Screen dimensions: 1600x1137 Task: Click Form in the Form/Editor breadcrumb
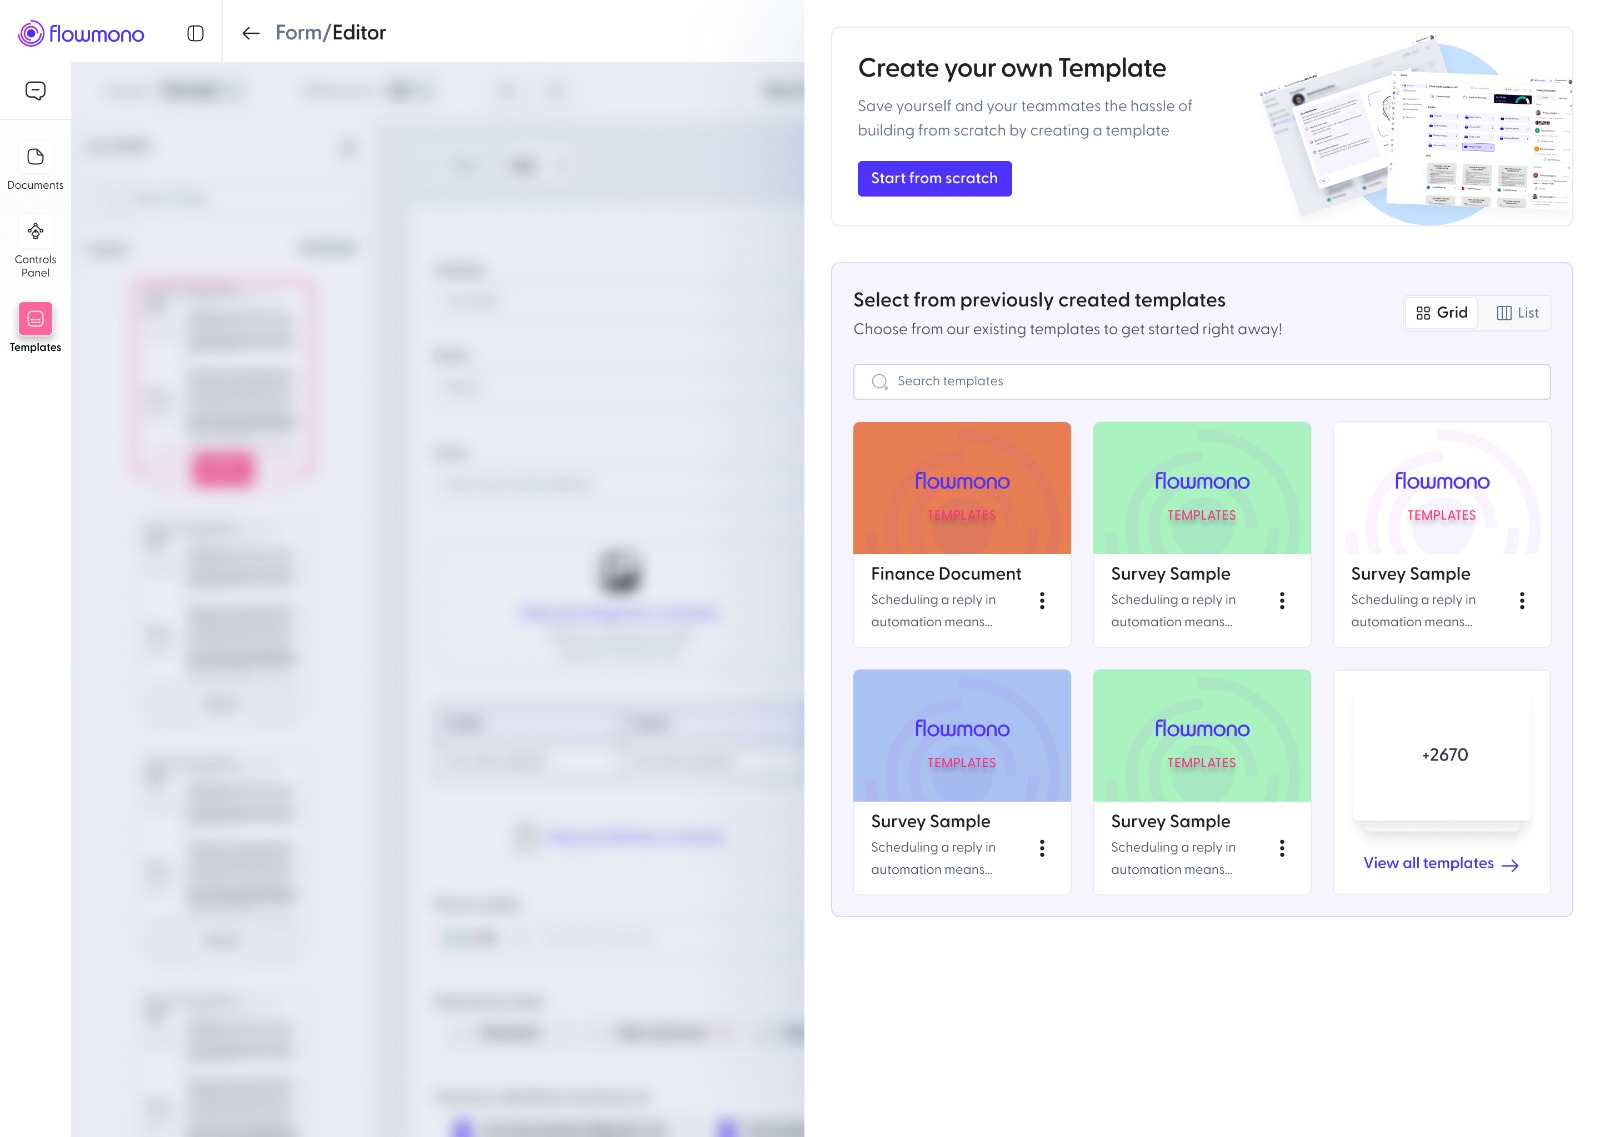(297, 33)
